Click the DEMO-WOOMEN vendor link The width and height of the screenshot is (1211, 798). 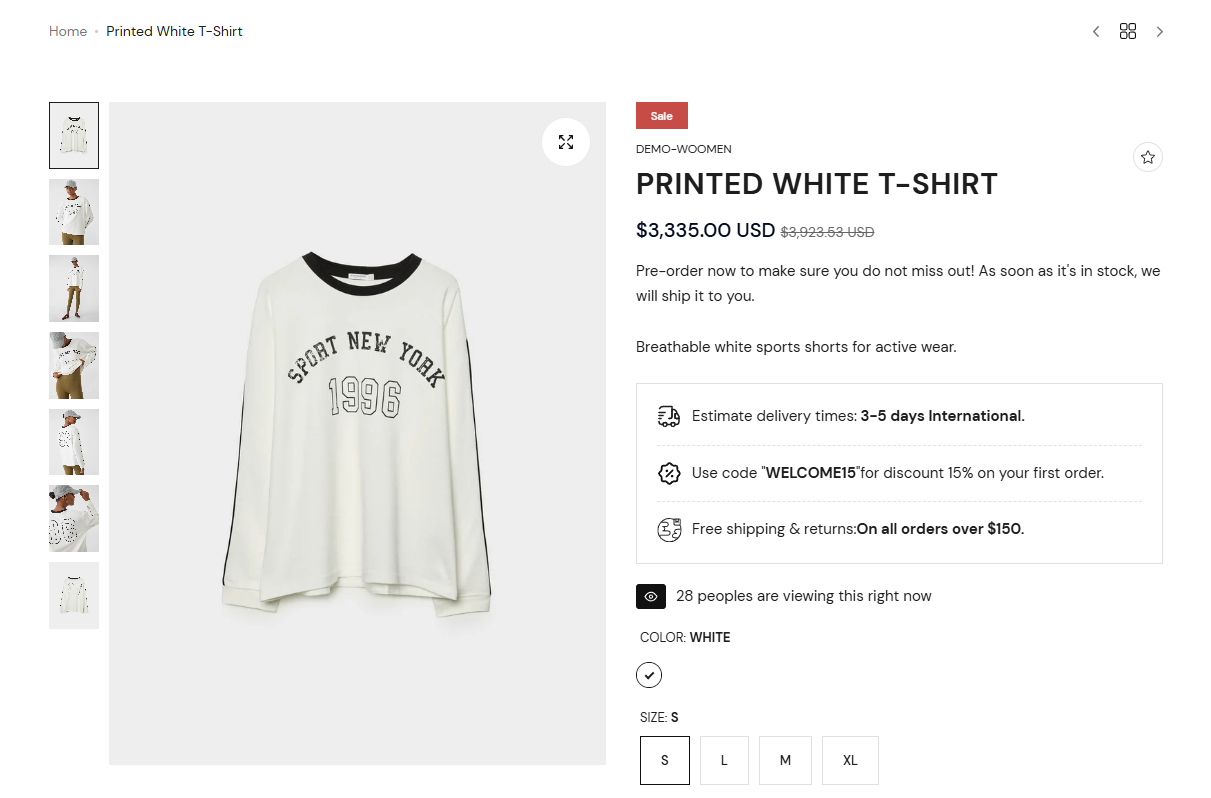pyautogui.click(x=684, y=149)
